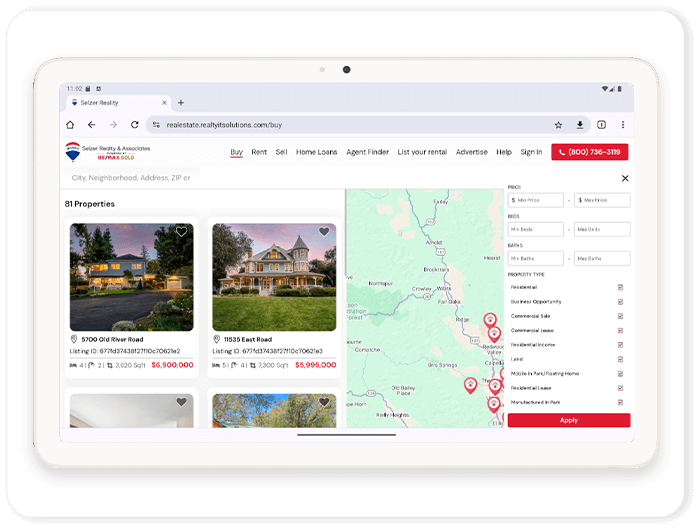Open the browser three-dot menu

coord(623,125)
